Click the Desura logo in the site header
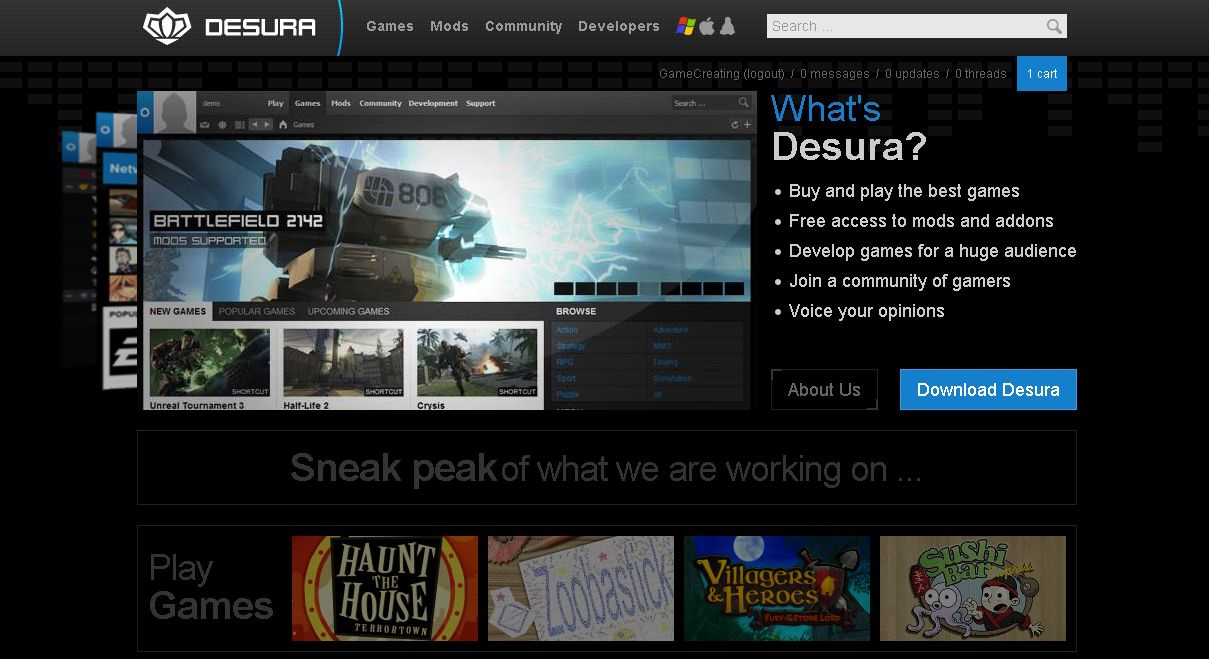Screen dimensions: 1209x659 [x=229, y=27]
